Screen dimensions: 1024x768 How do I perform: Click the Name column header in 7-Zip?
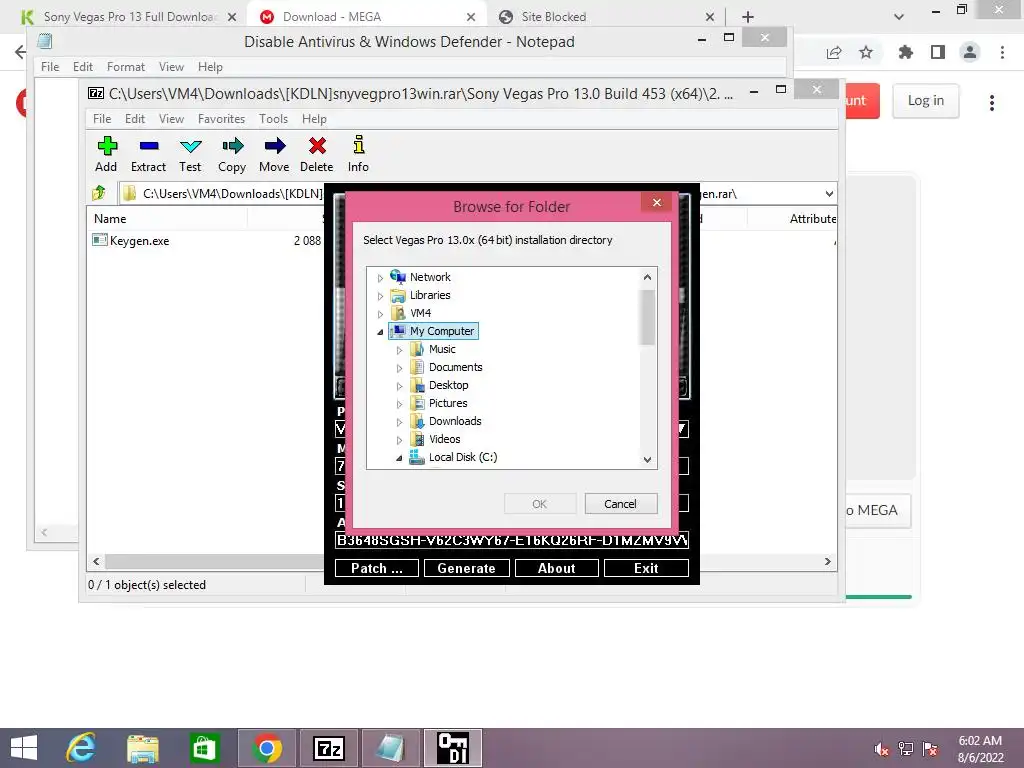point(167,219)
